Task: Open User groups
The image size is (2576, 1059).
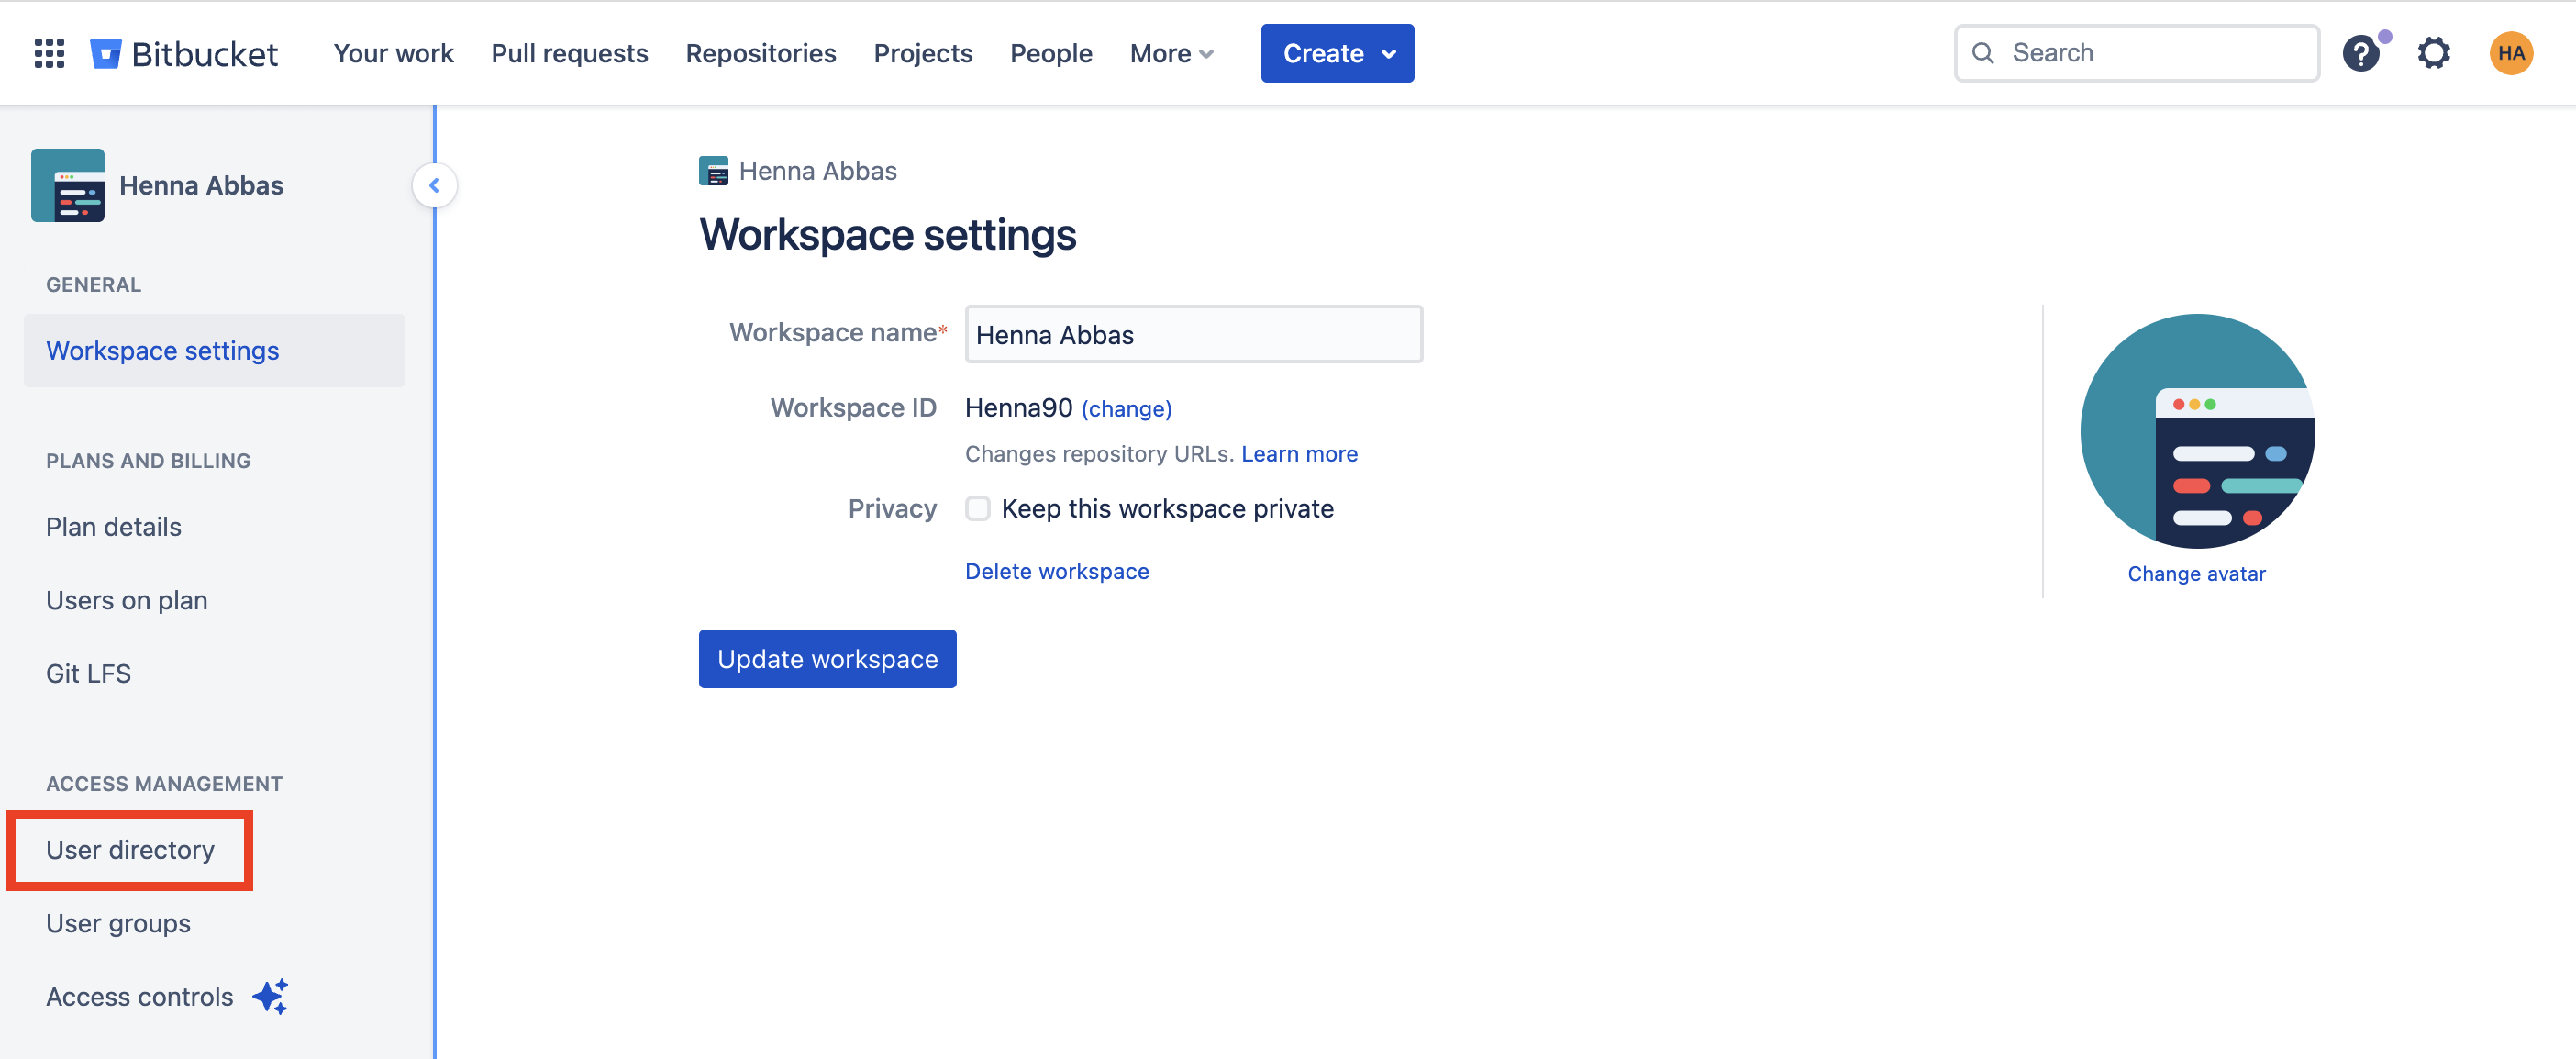Action: [118, 923]
